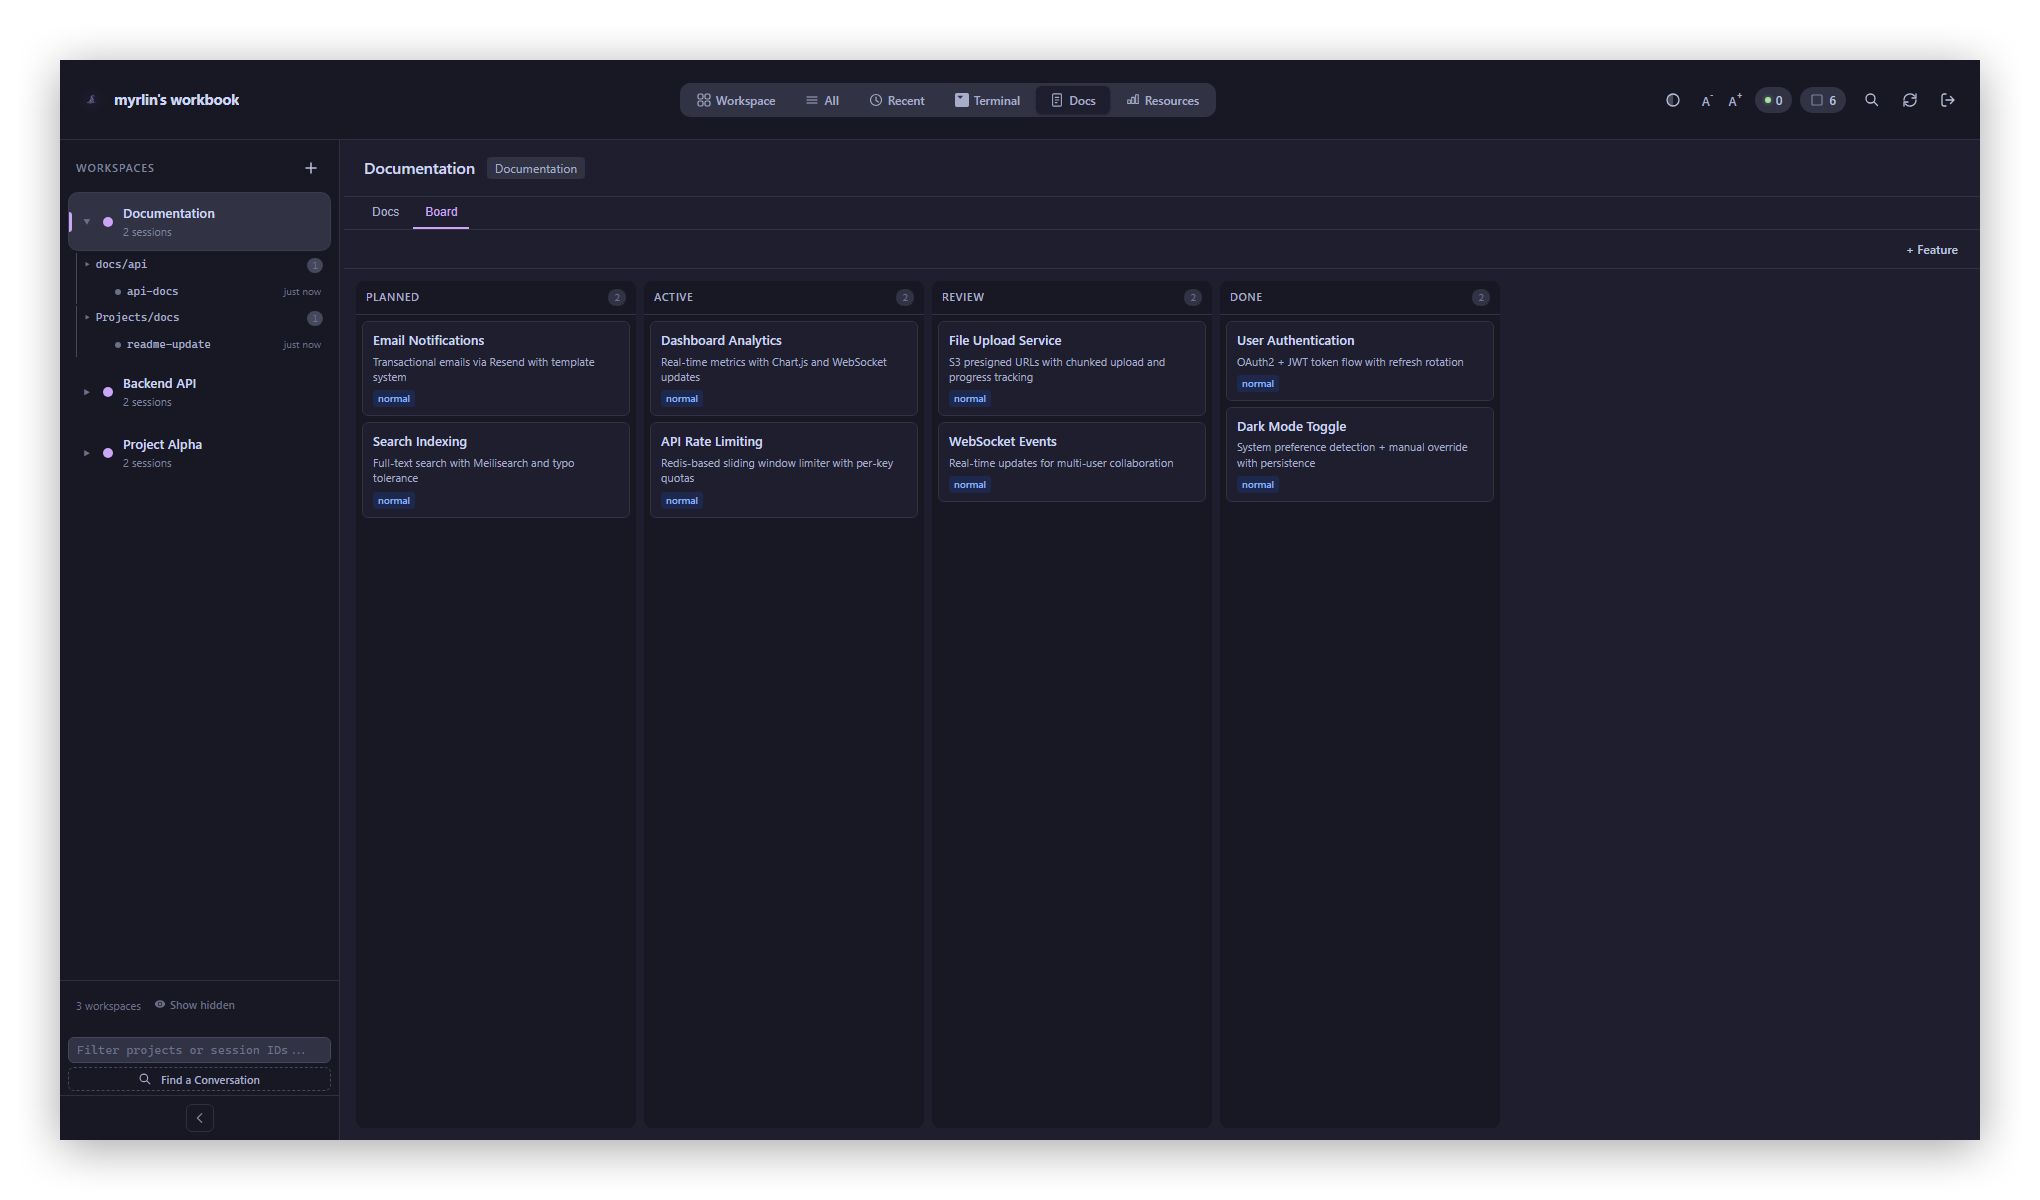Click the '3 workspaces' label
This screenshot has height=1200, width=2040.
point(109,1006)
